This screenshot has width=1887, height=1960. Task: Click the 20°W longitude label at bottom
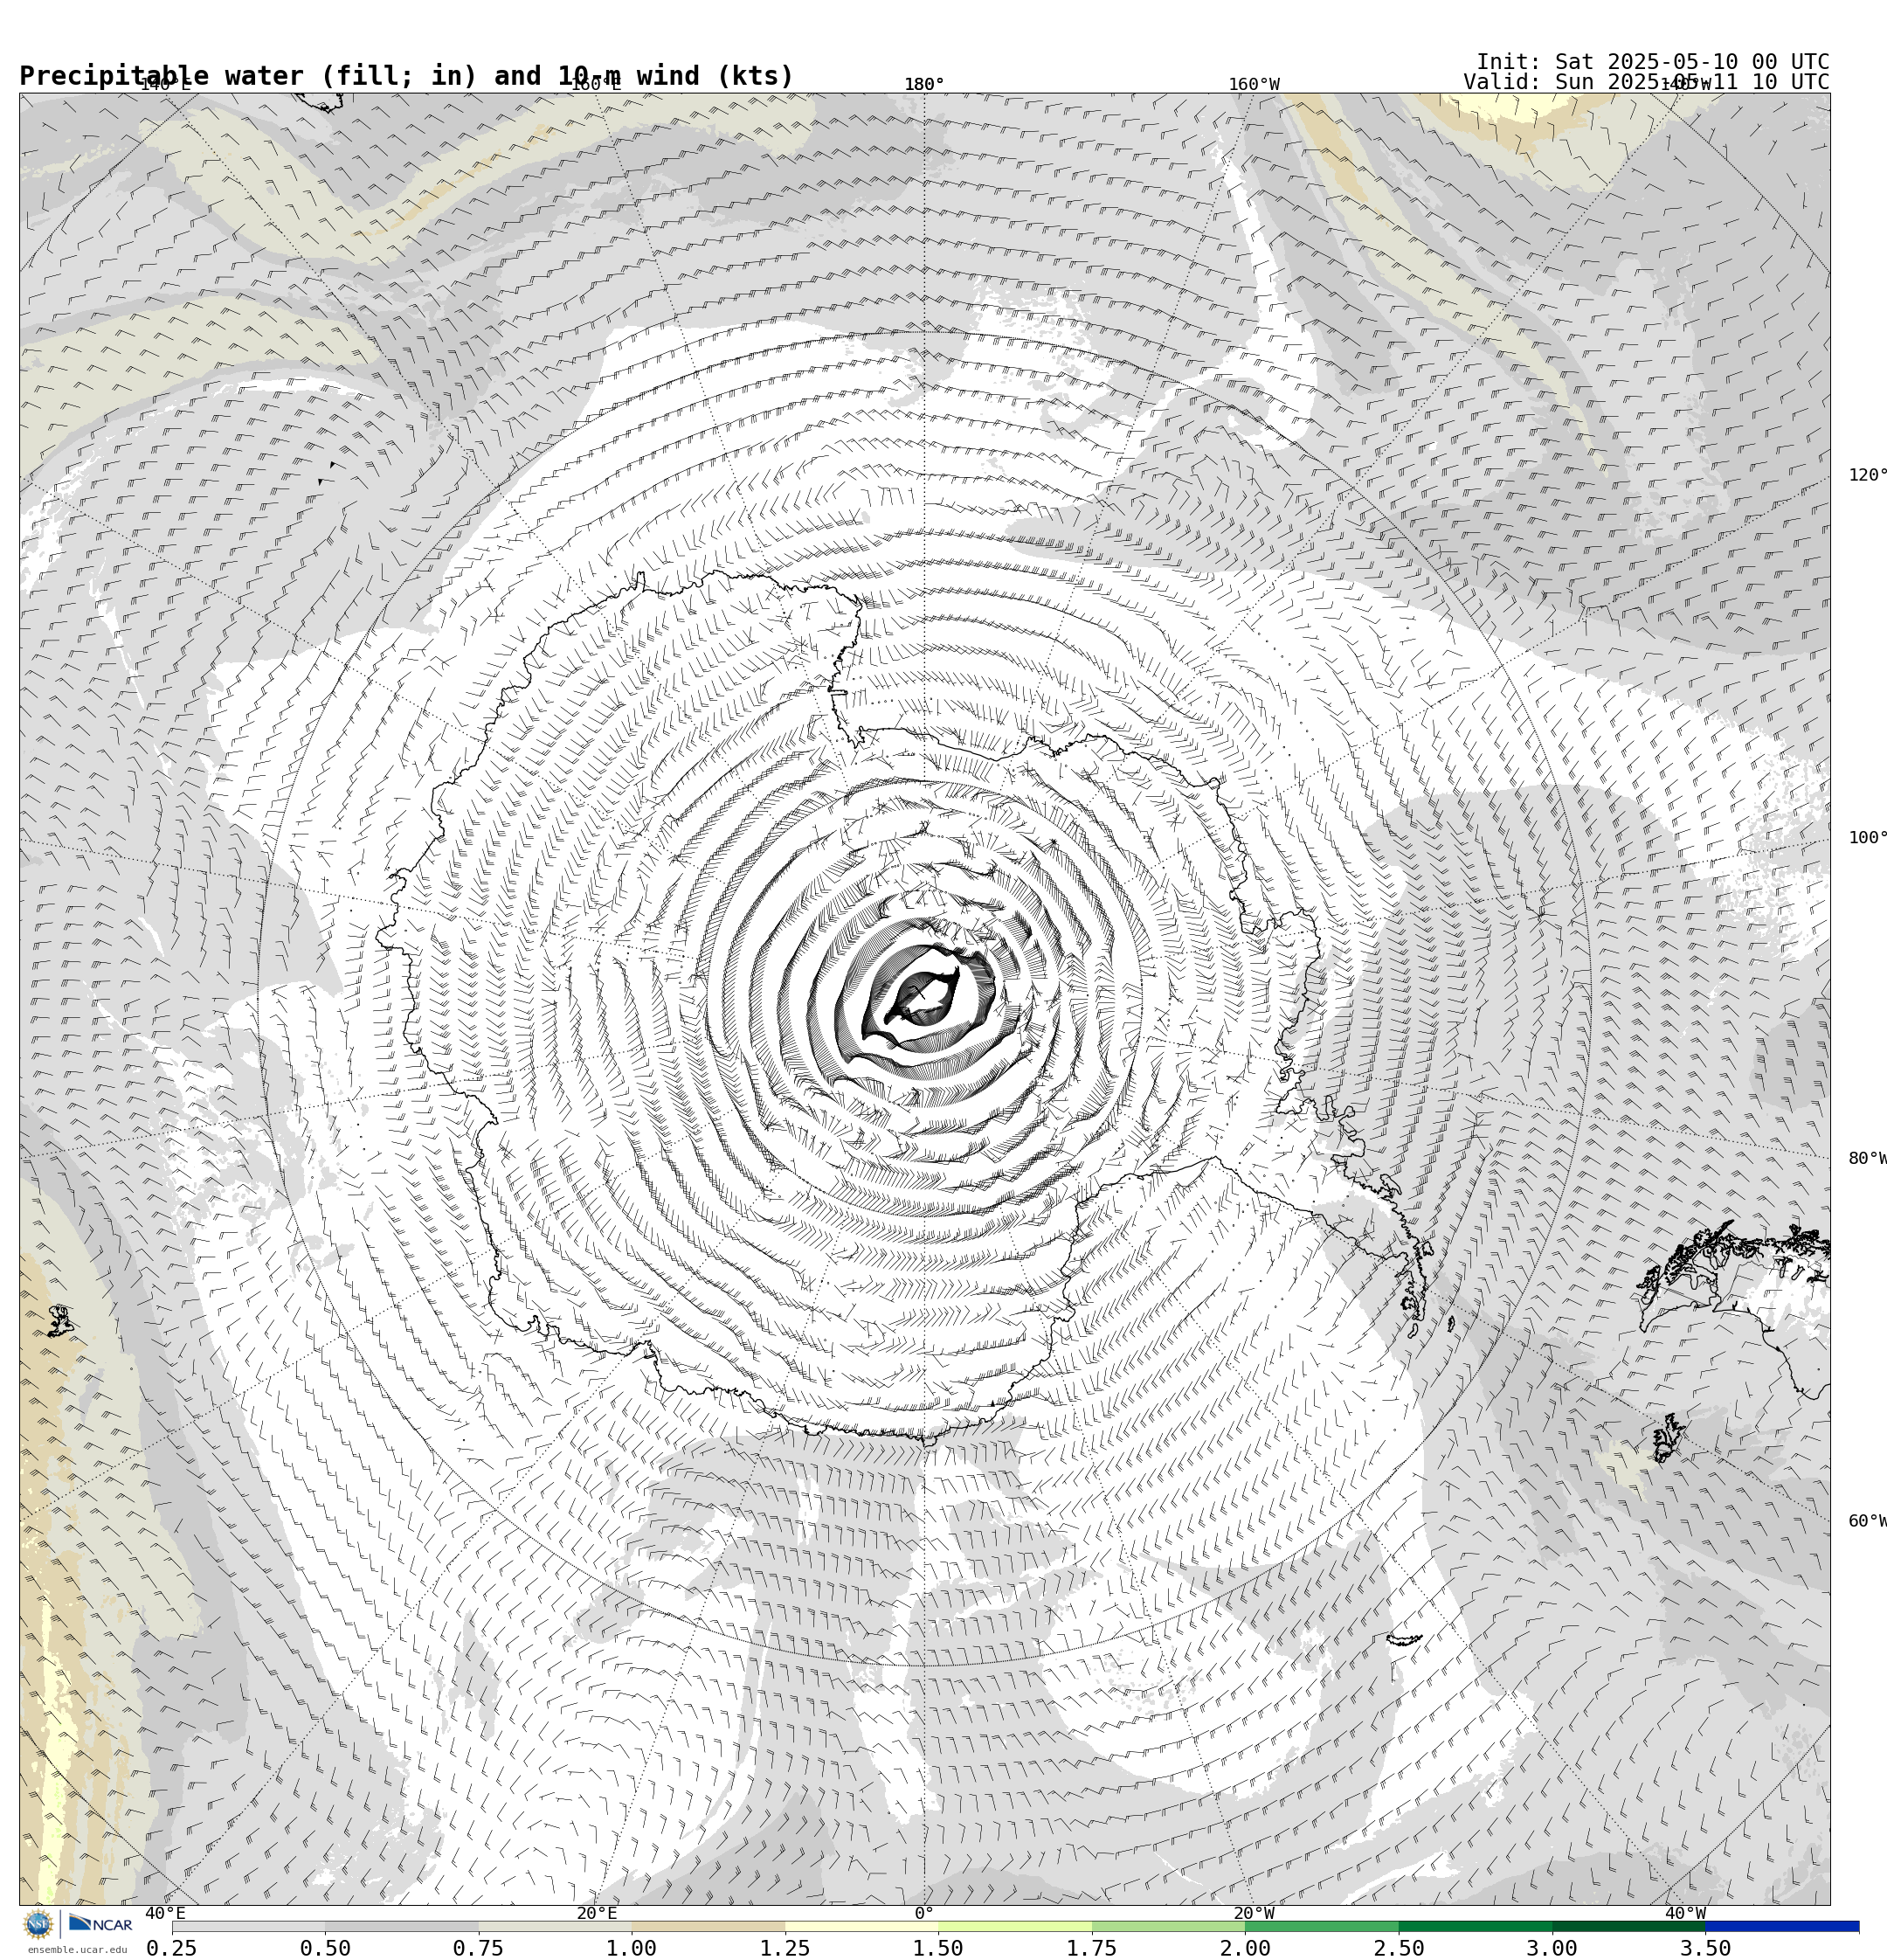pos(1254,1914)
